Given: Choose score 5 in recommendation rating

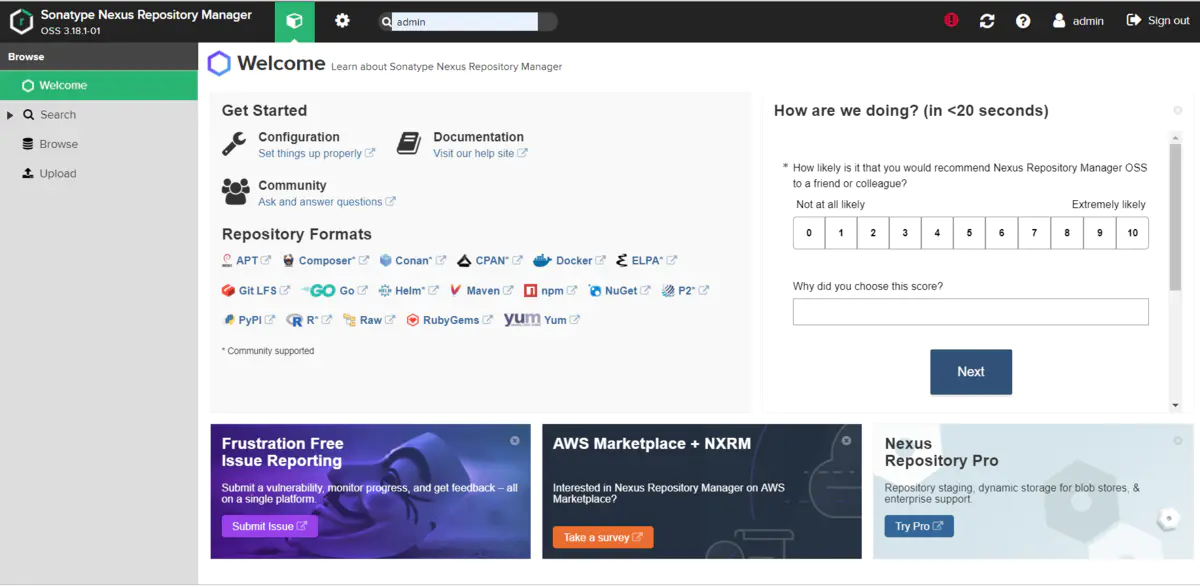Looking at the screenshot, I should [969, 233].
